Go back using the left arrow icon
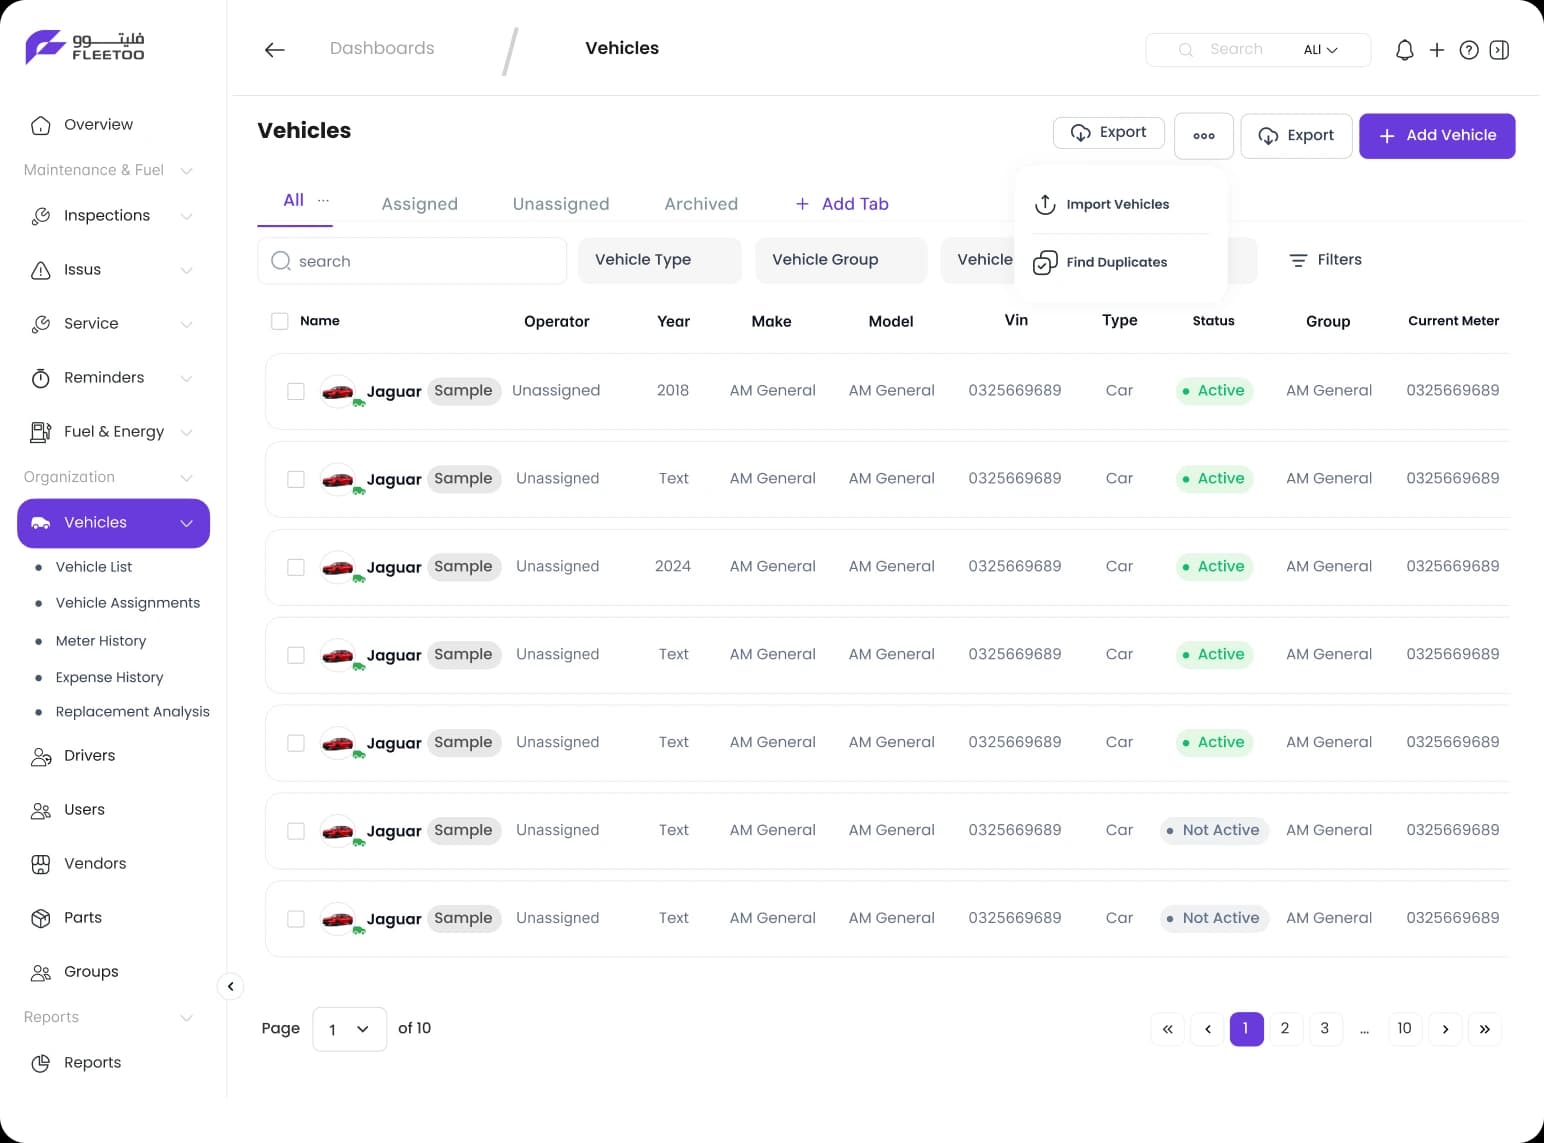Image resolution: width=1544 pixels, height=1143 pixels. 275,49
